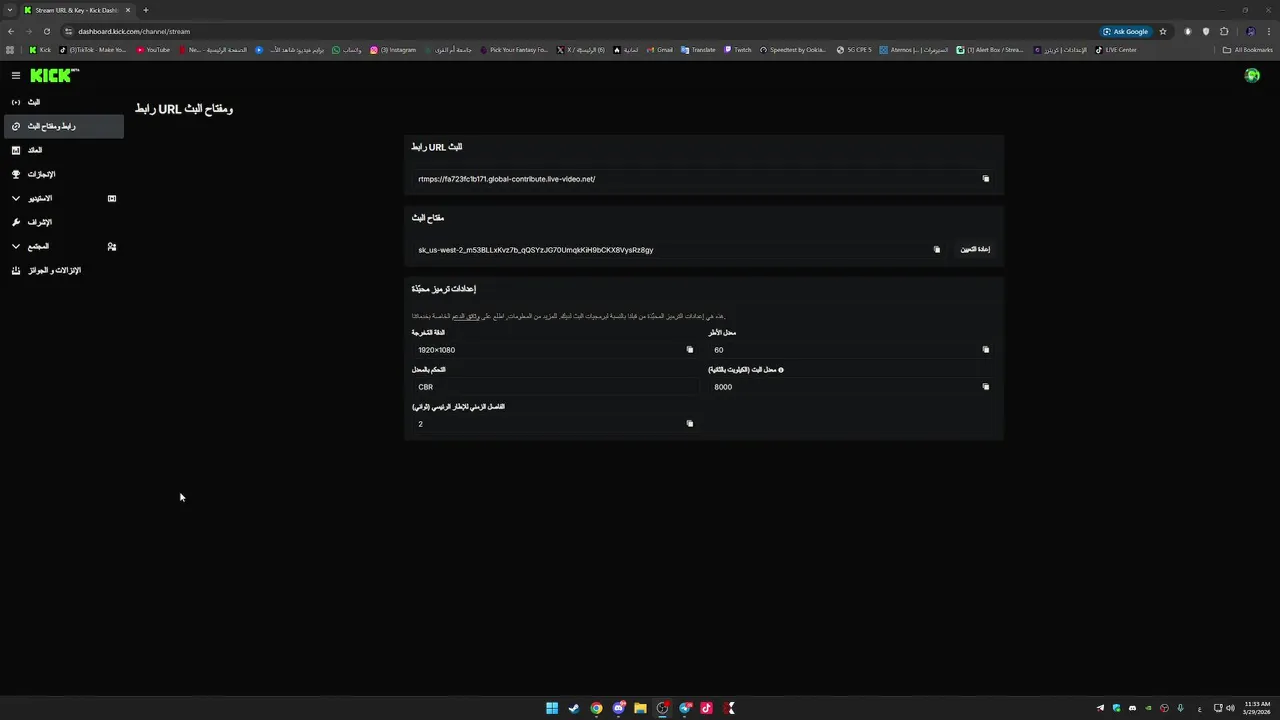Open the All Bookmarks folder dropdown
Image resolution: width=1280 pixels, height=720 pixels.
[1247, 50]
